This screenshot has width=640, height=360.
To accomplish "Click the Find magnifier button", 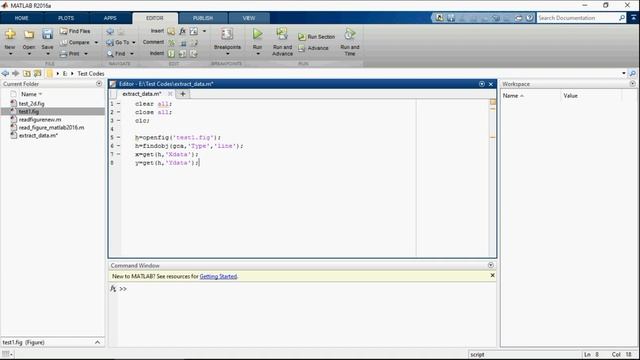I will 116,53.
